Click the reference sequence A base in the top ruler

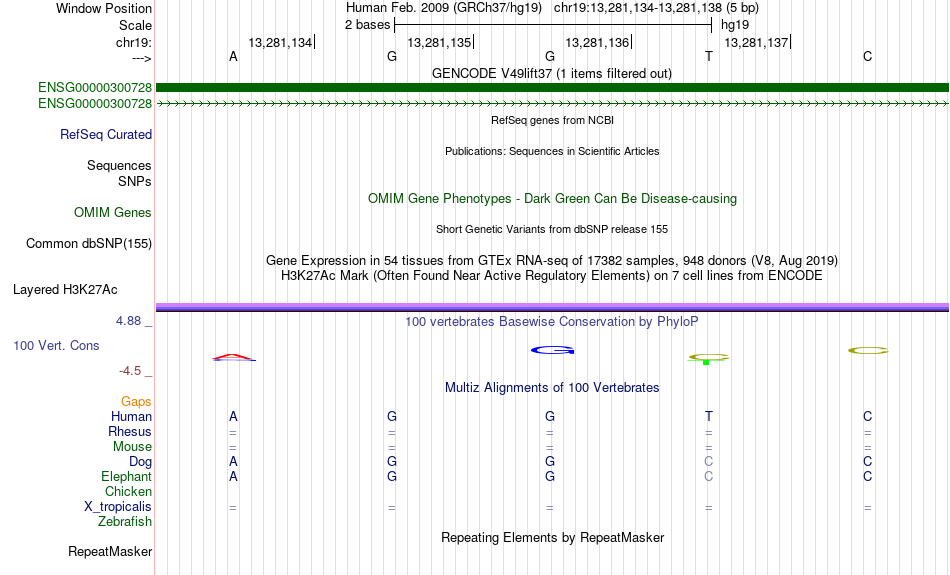point(233,56)
